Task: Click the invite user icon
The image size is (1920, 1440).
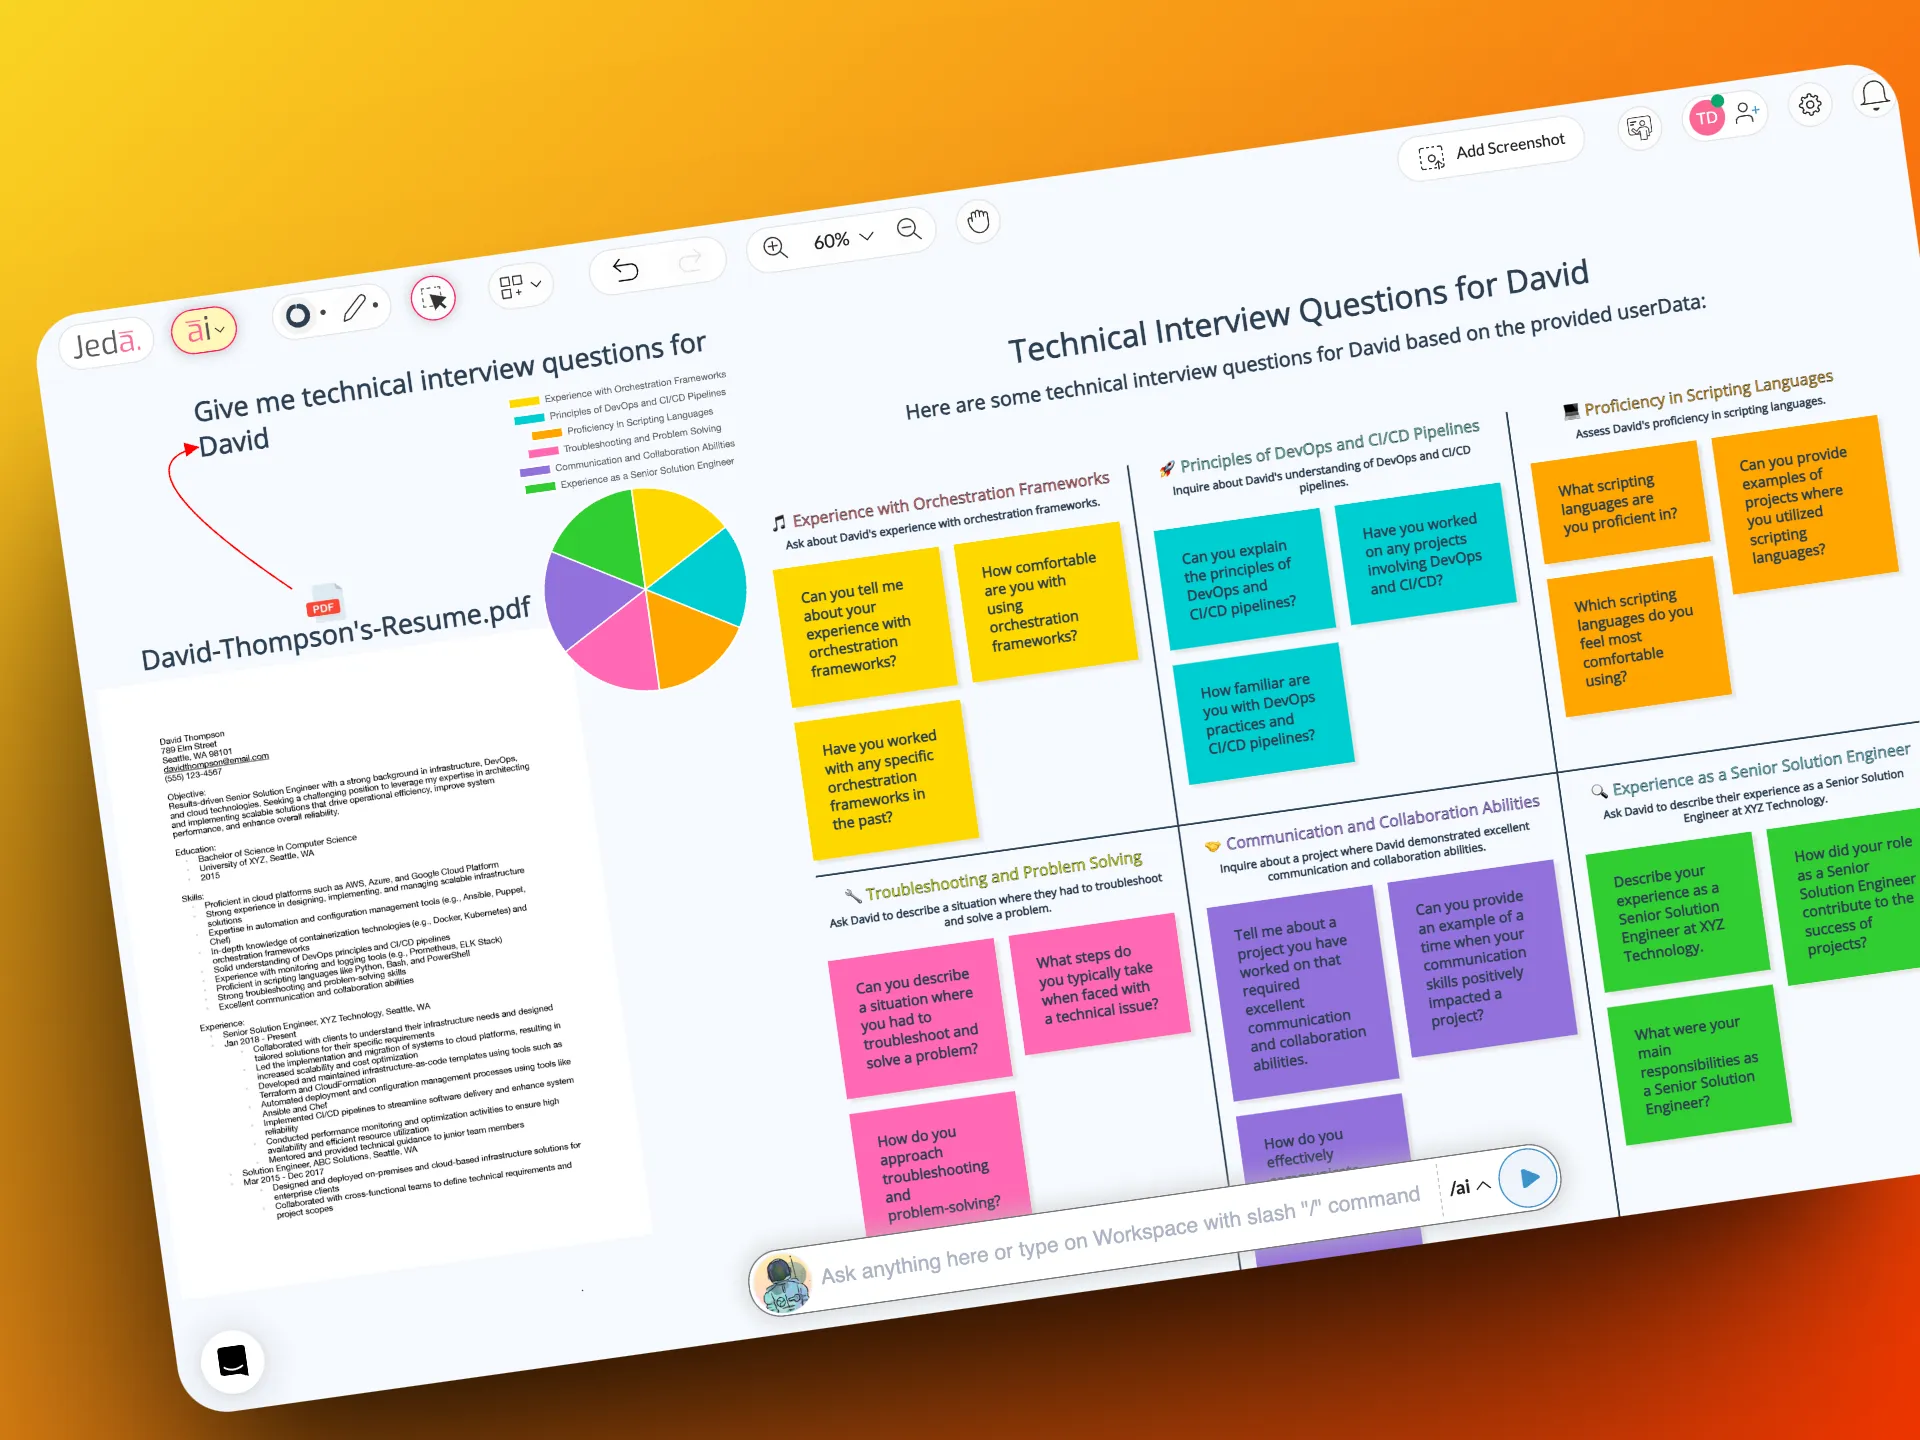Action: click(x=1747, y=113)
